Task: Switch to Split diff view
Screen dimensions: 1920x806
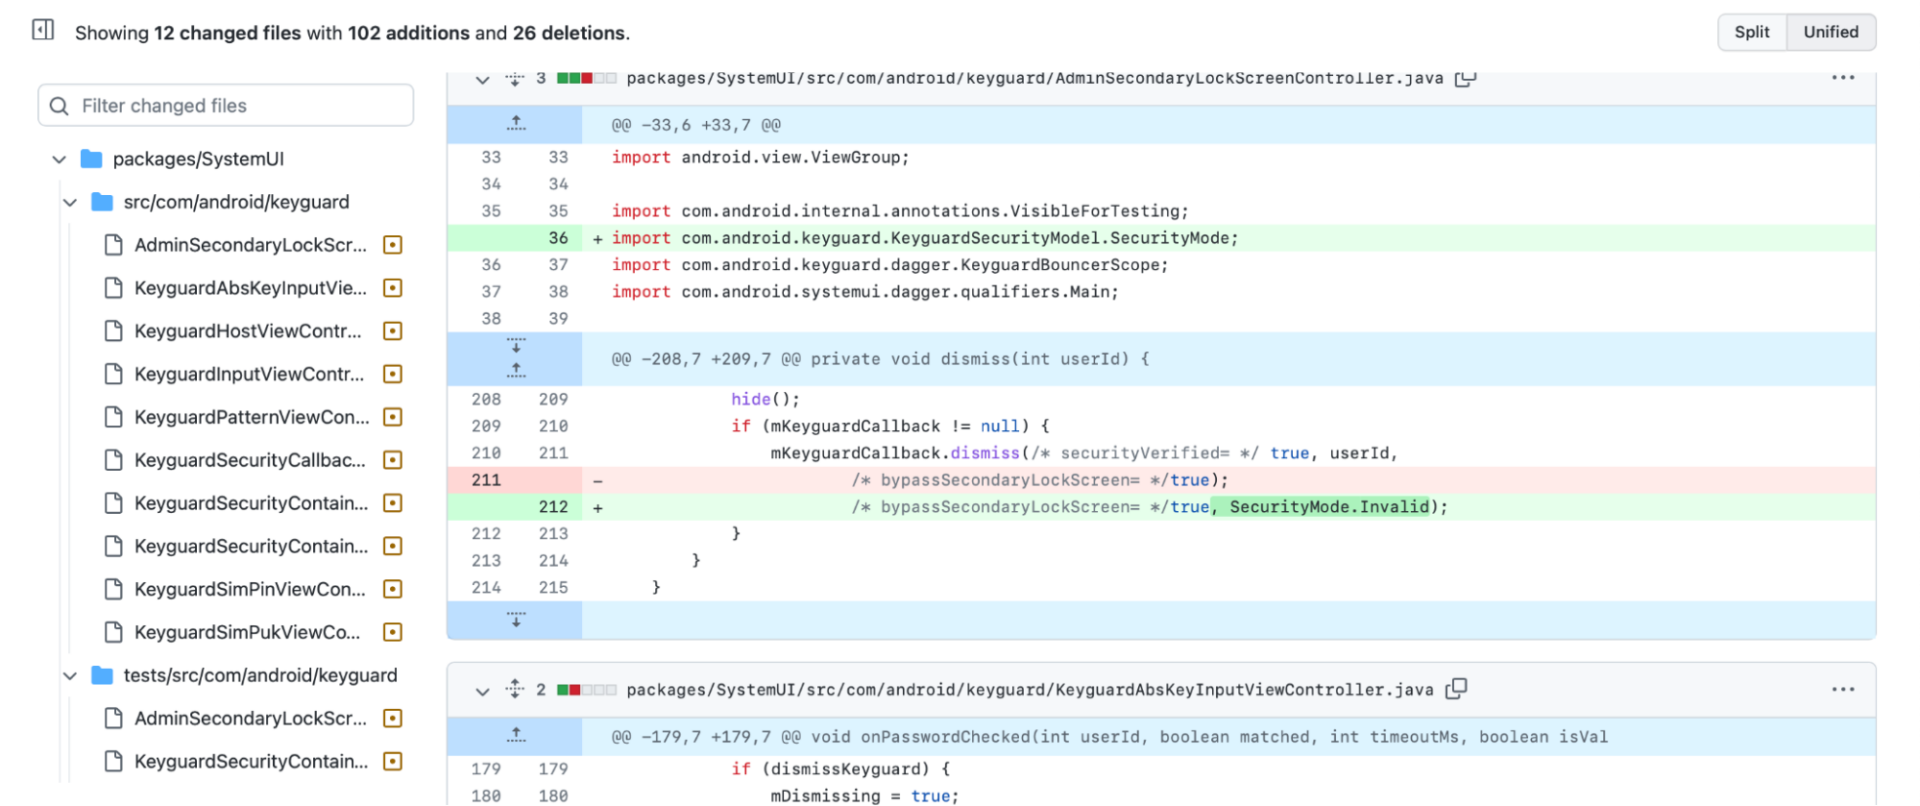Action: coord(1751,32)
